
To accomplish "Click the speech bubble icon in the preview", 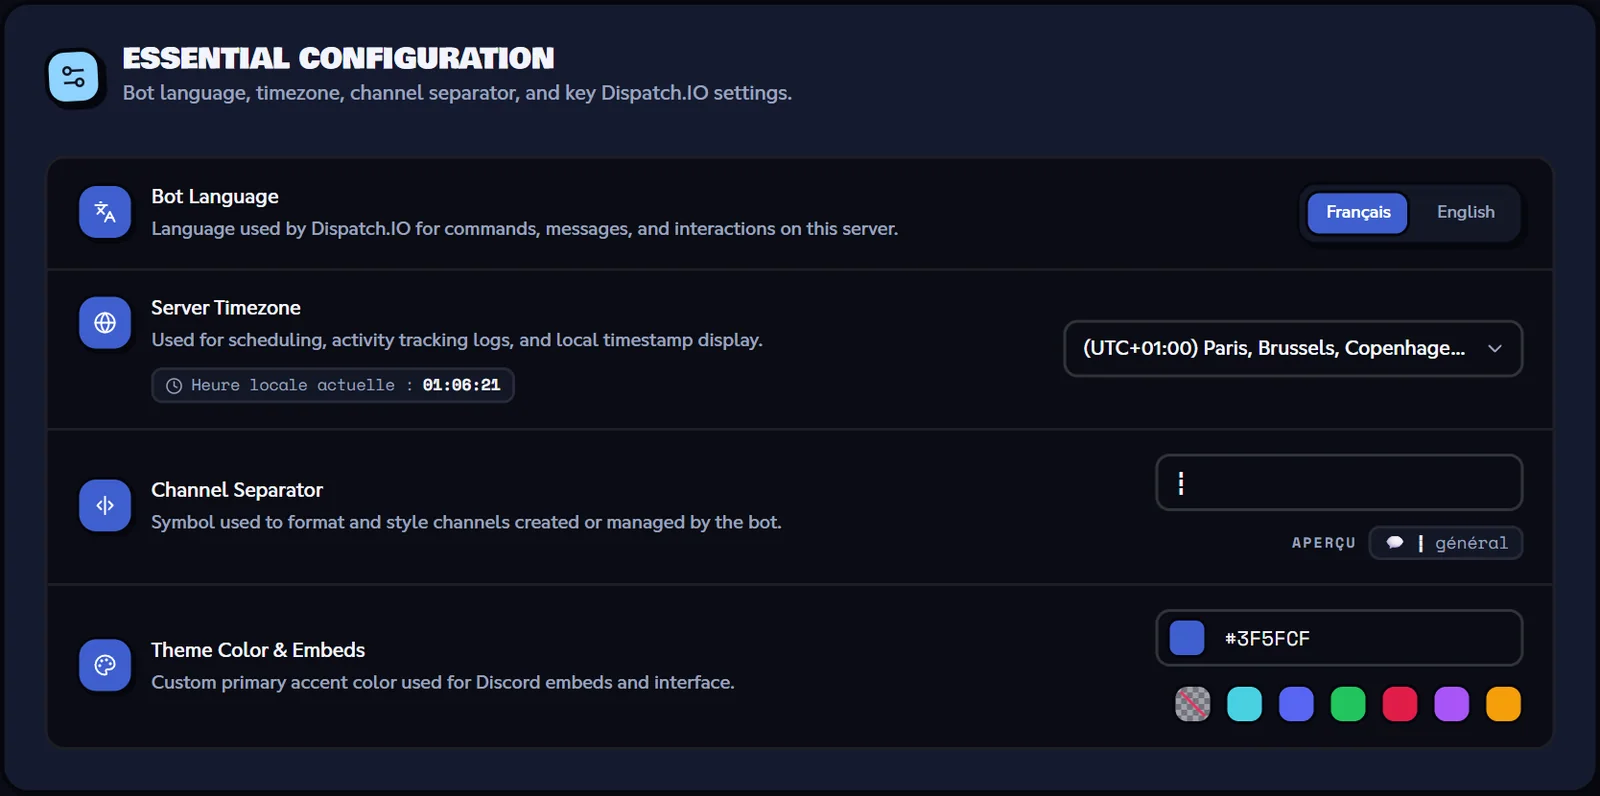I will tap(1395, 543).
